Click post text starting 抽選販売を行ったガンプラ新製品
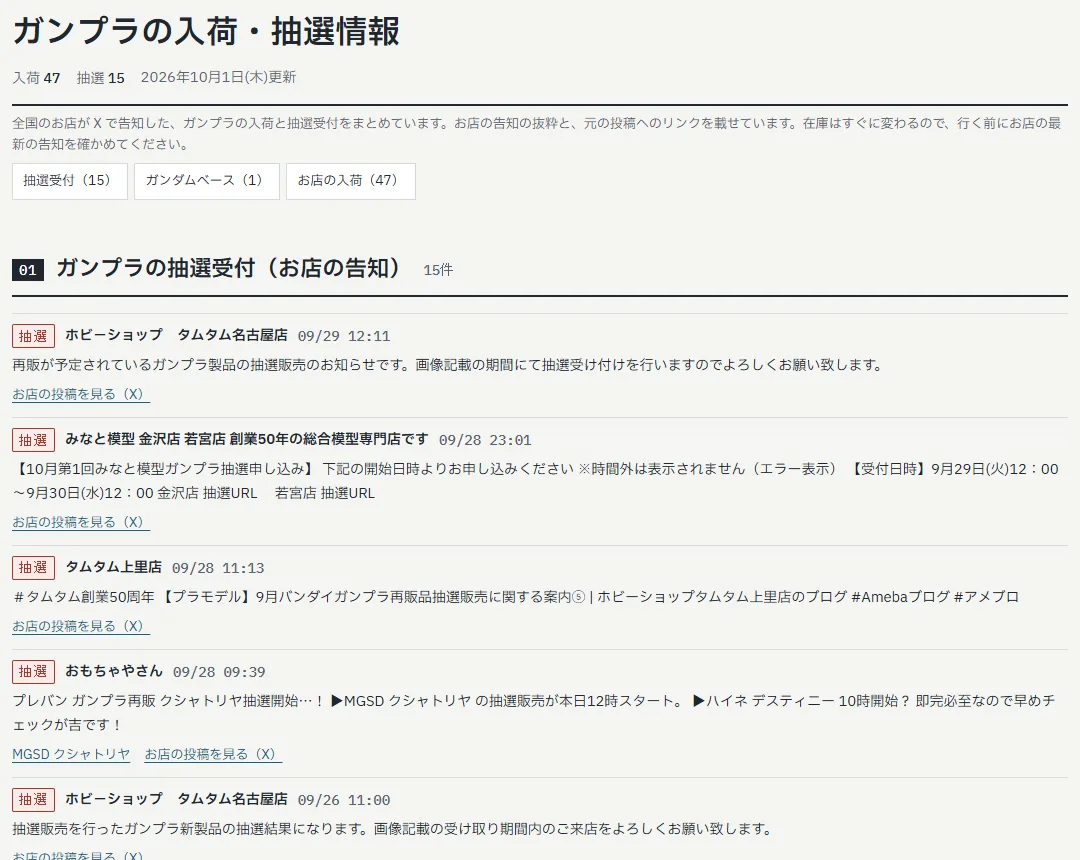Screen dimensions: 1080x860 click(394, 829)
